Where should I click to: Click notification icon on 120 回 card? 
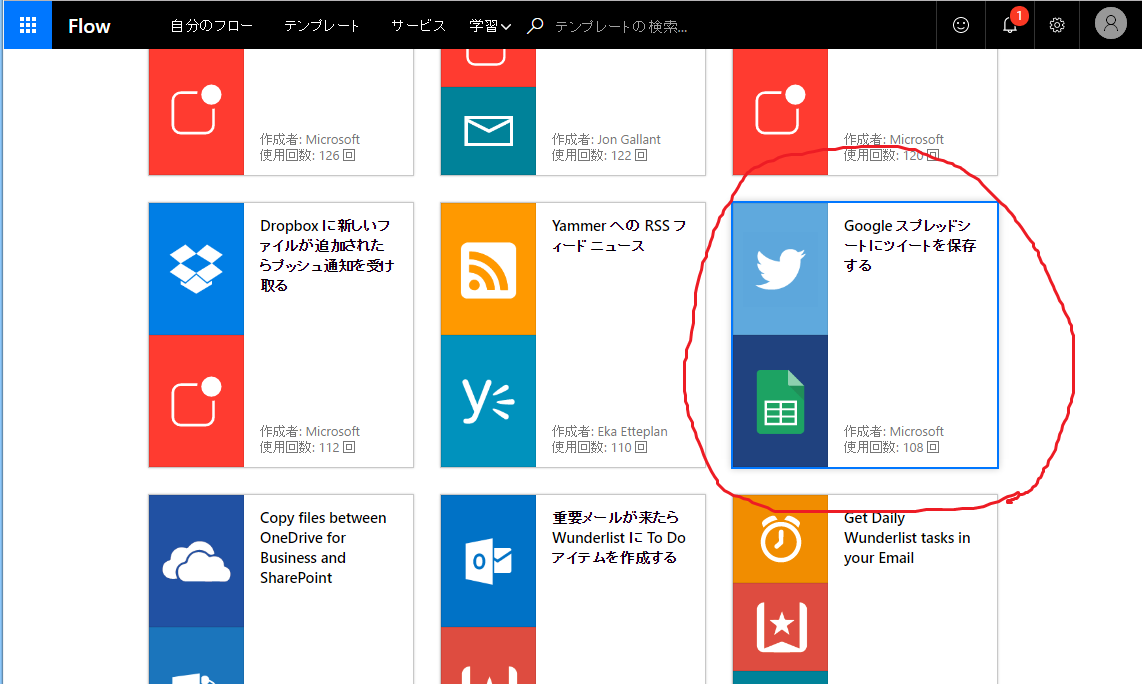click(780, 111)
